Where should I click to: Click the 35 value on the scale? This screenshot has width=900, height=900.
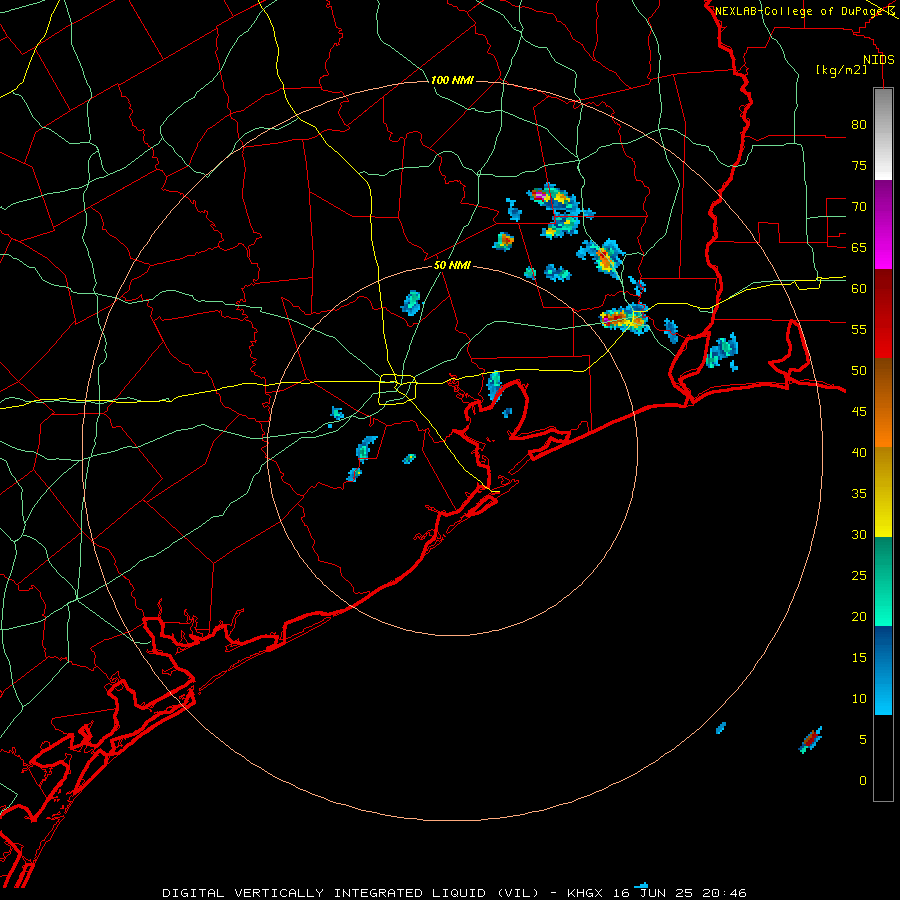[x=859, y=494]
